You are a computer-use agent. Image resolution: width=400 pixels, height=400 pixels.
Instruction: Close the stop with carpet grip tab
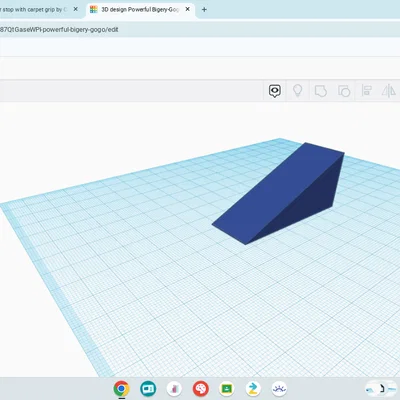tap(76, 9)
